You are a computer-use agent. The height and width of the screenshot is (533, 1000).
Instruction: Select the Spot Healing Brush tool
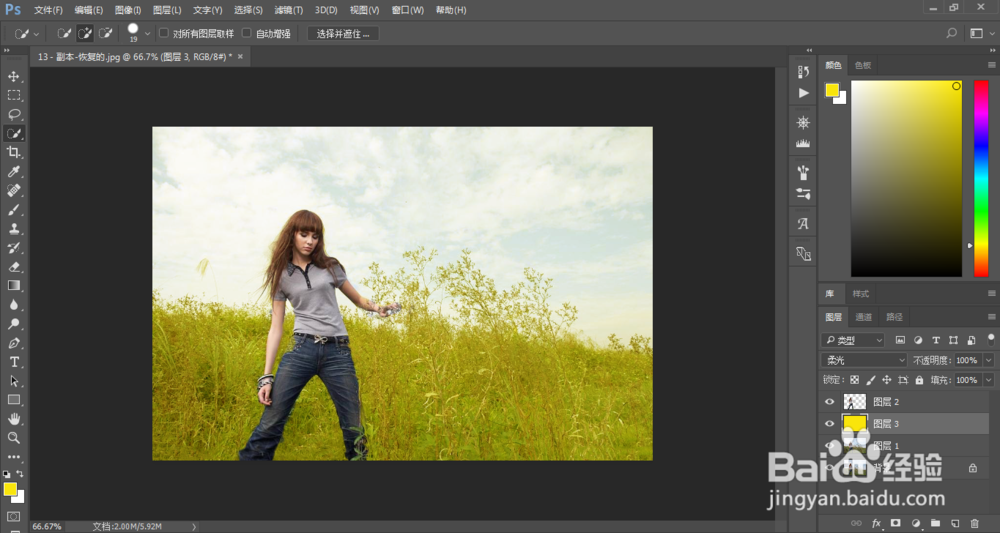(x=13, y=191)
